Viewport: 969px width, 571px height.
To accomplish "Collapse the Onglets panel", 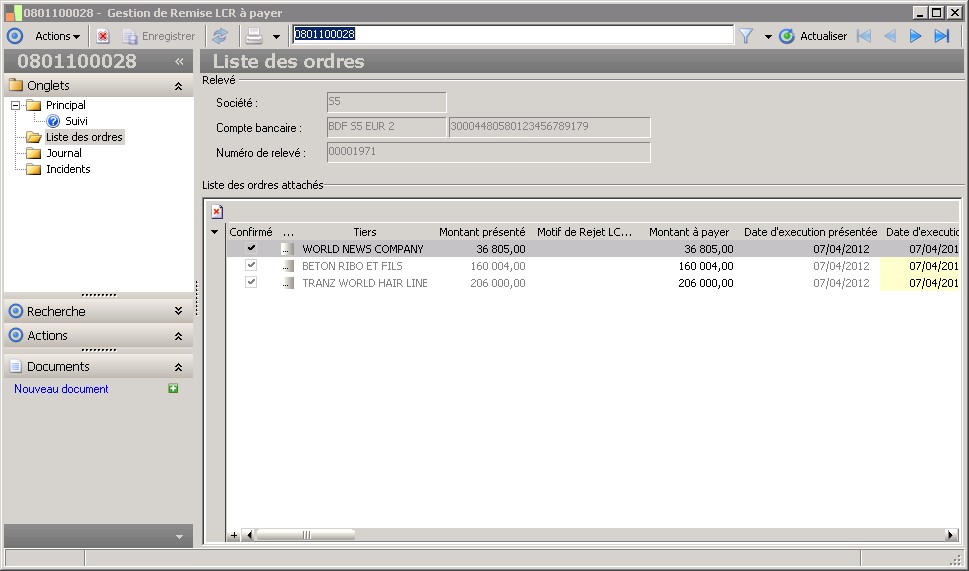I will tap(179, 86).
